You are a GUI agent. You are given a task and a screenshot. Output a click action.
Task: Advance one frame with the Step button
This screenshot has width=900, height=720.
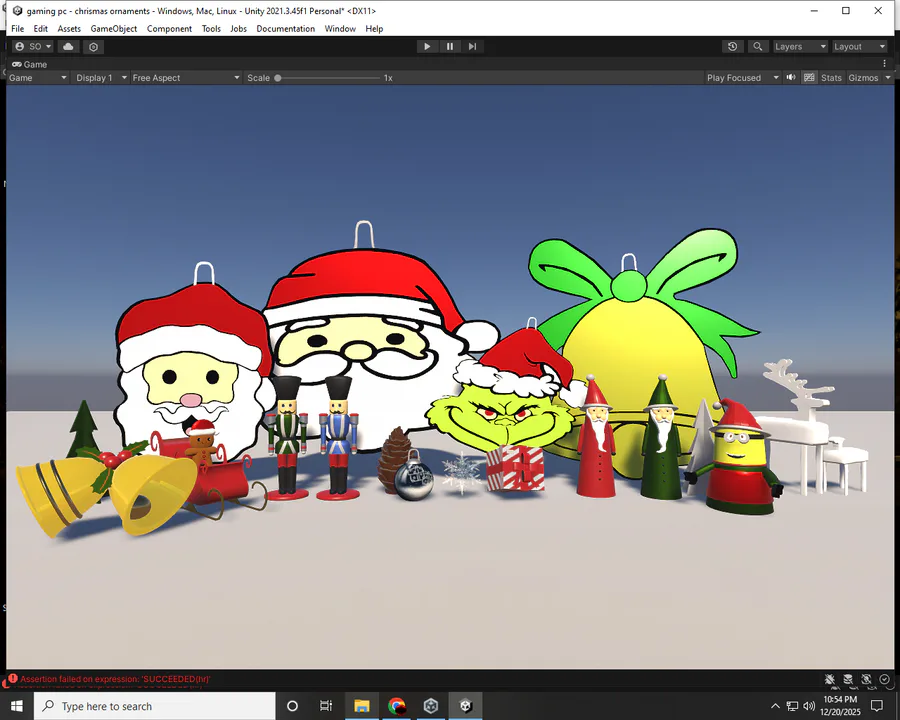(472, 47)
